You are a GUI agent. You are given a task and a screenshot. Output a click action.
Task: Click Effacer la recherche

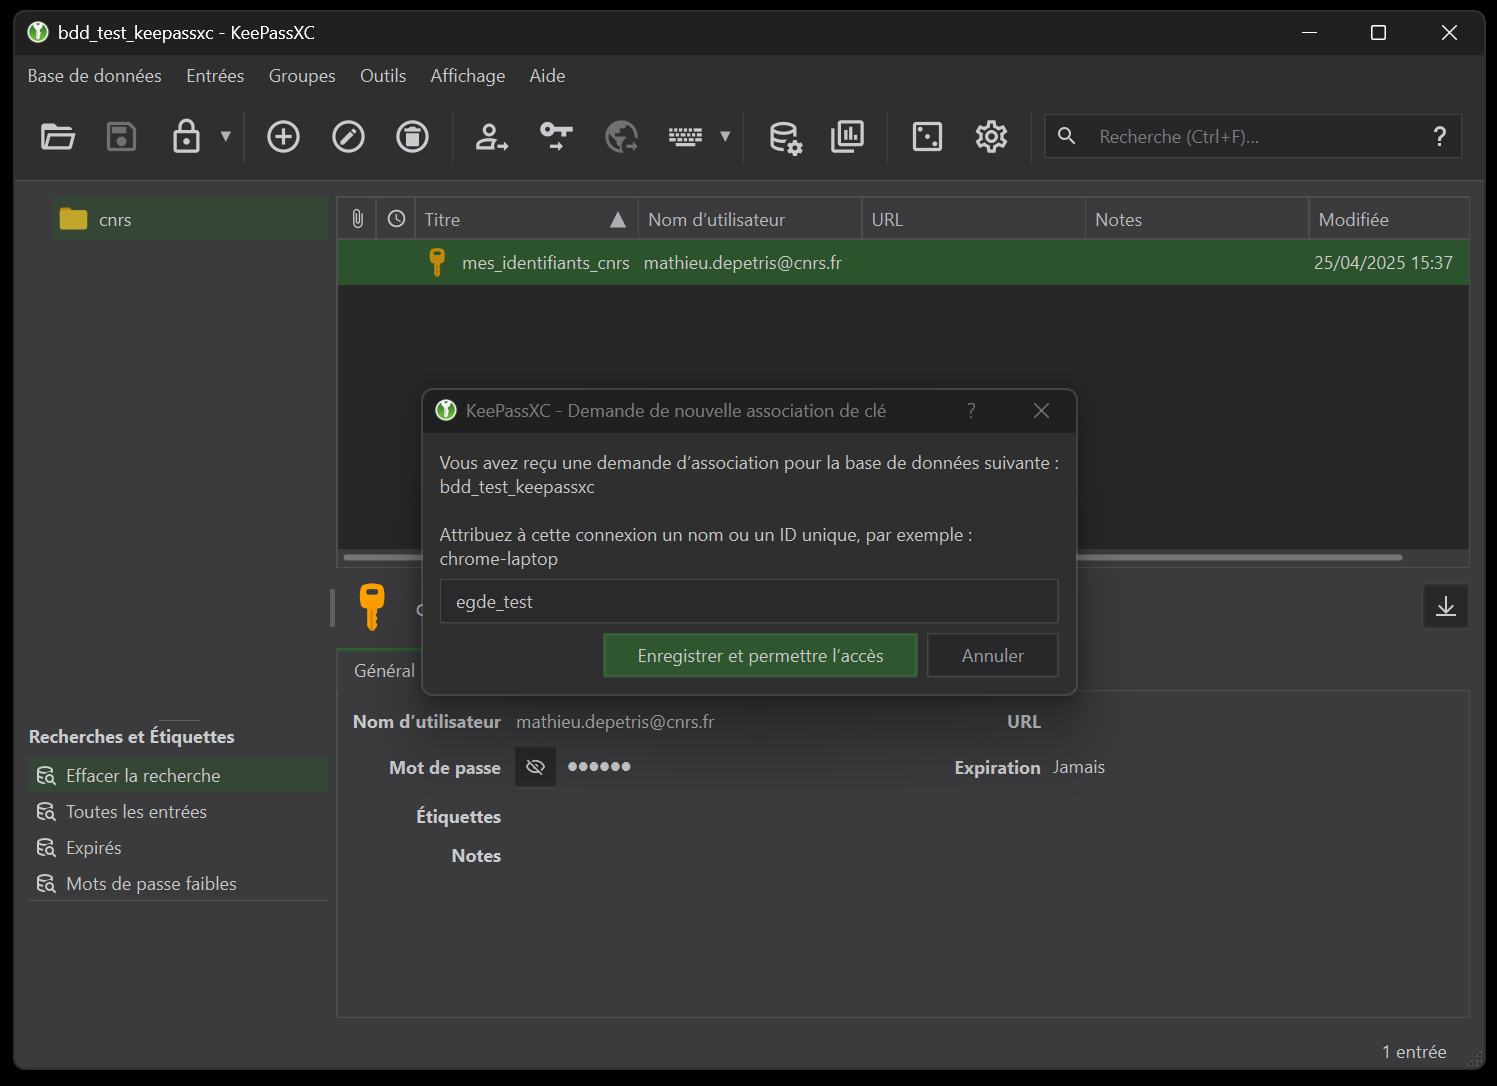(x=179, y=776)
